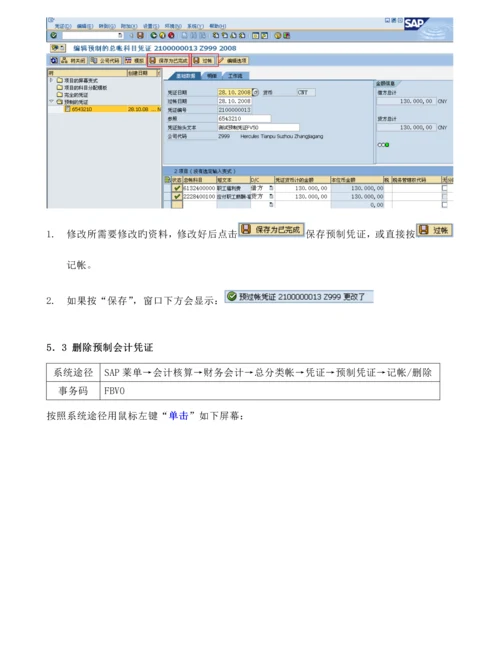The image size is (500, 647).
Task: Open D/C dropdown in row 6132400000
Action: coord(271,188)
